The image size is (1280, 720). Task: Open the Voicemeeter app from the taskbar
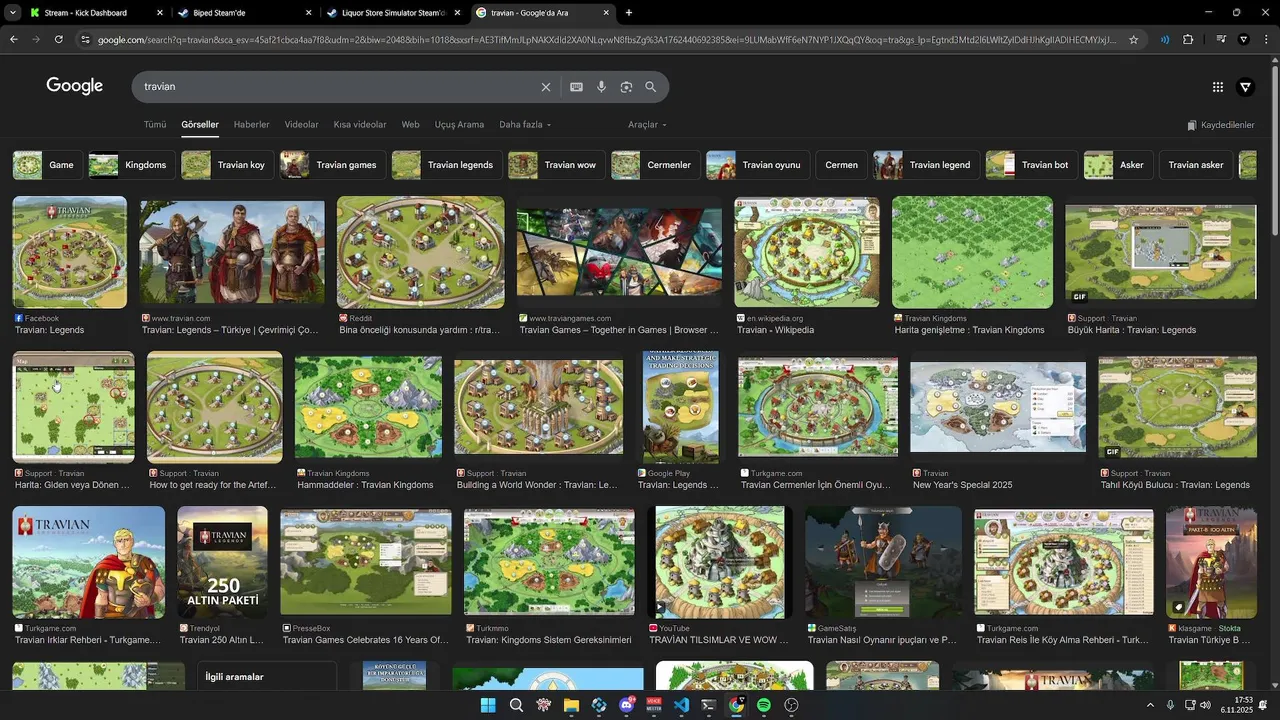(654, 705)
